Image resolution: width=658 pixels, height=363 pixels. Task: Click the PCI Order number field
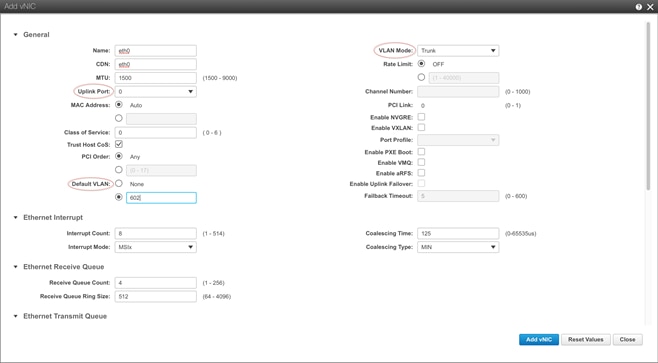click(x=161, y=170)
